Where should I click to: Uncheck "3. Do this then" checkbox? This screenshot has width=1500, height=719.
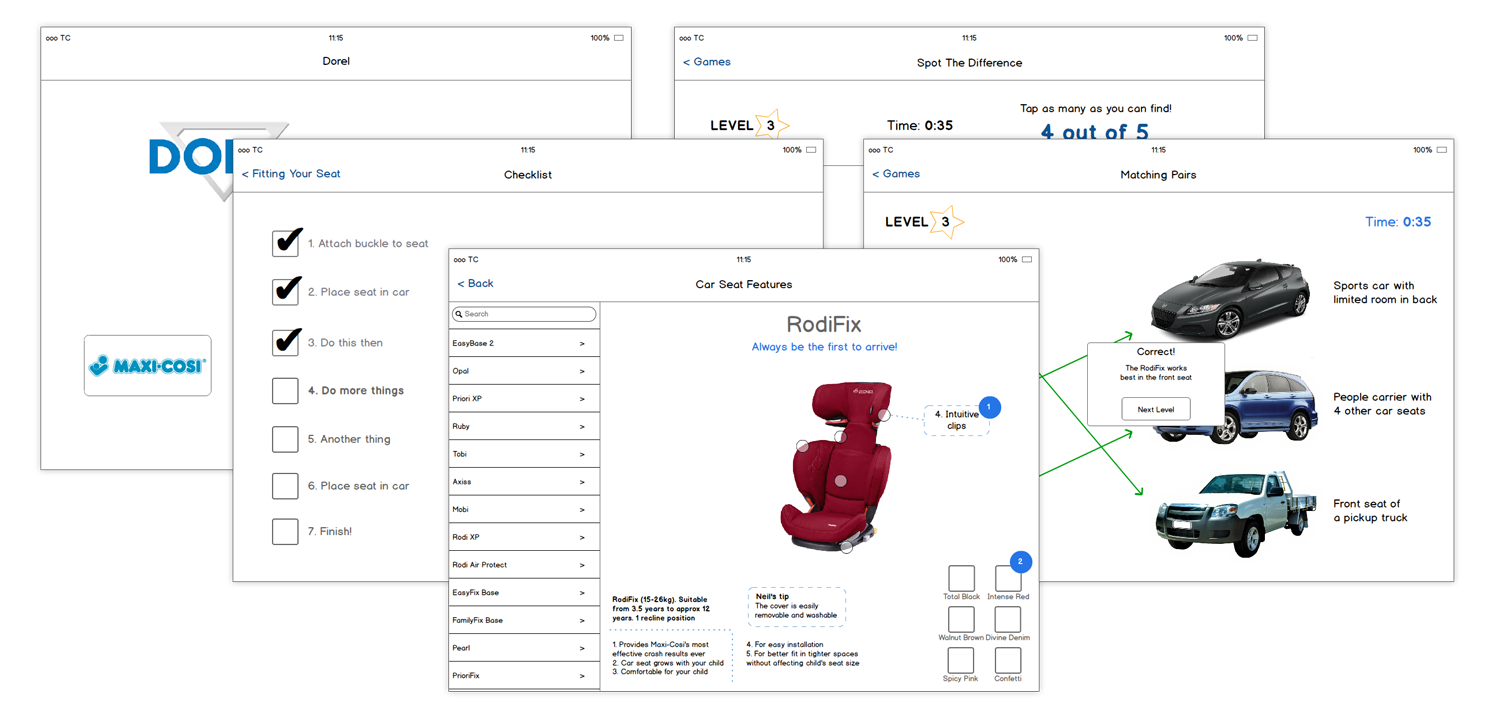coord(286,342)
